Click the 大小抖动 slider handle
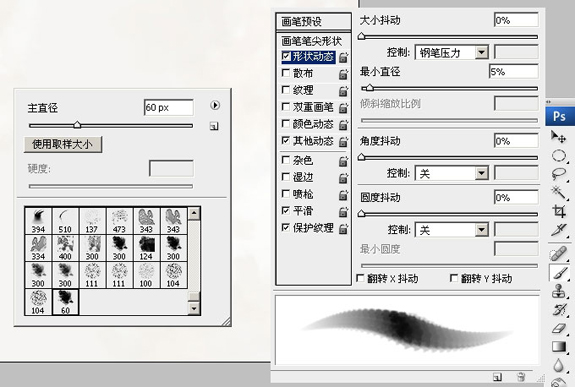Image resolution: width=575 pixels, height=387 pixels. [362, 36]
